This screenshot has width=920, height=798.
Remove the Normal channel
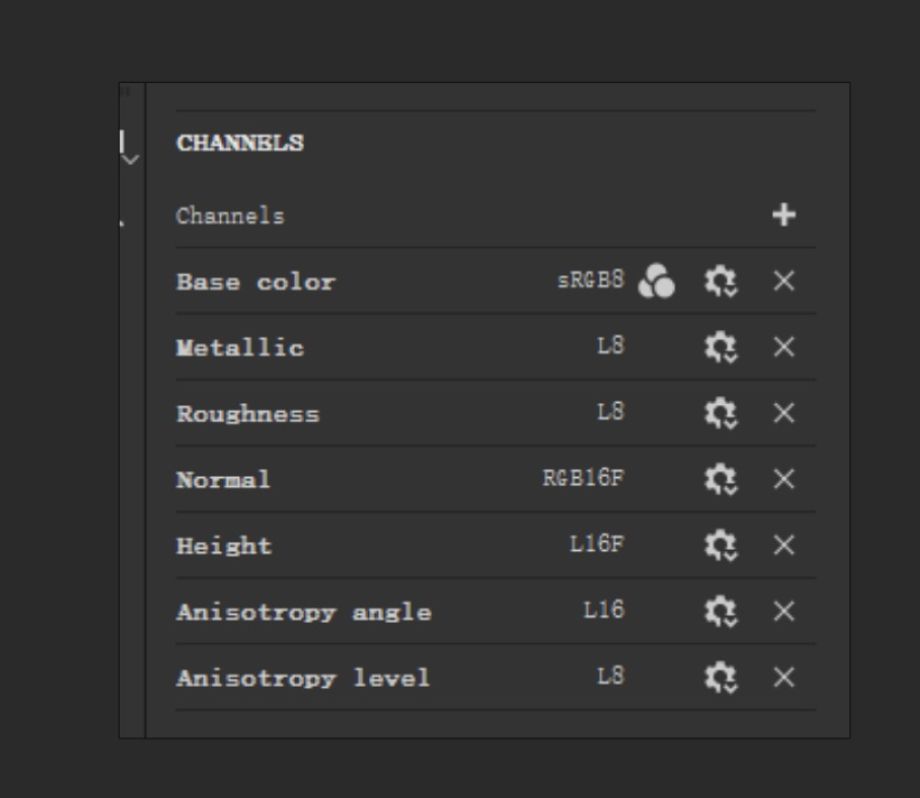(784, 480)
